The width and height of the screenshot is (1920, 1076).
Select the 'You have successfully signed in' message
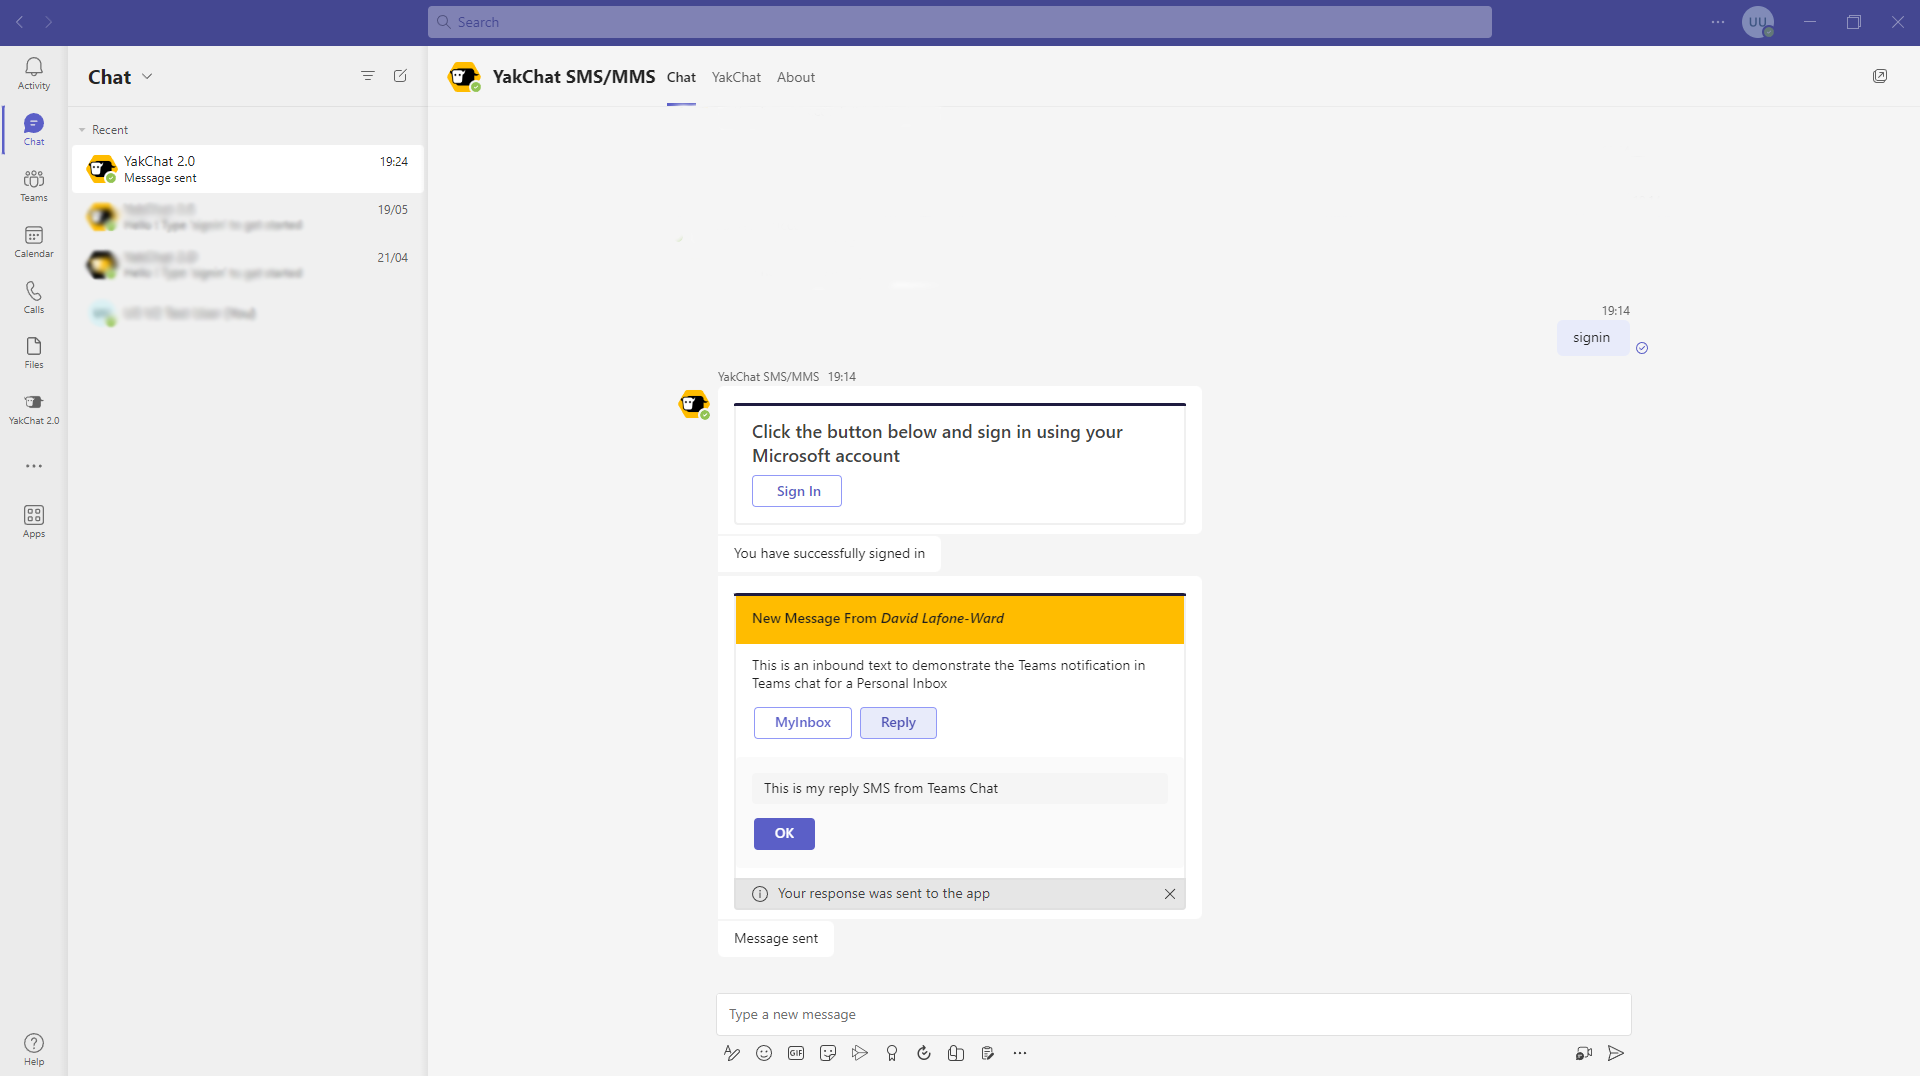click(x=829, y=554)
